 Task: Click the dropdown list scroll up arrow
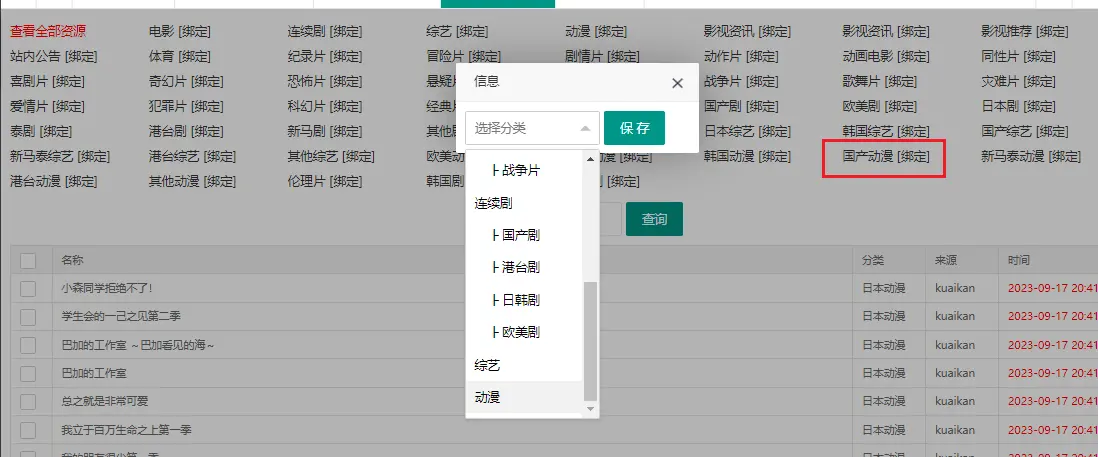click(590, 159)
